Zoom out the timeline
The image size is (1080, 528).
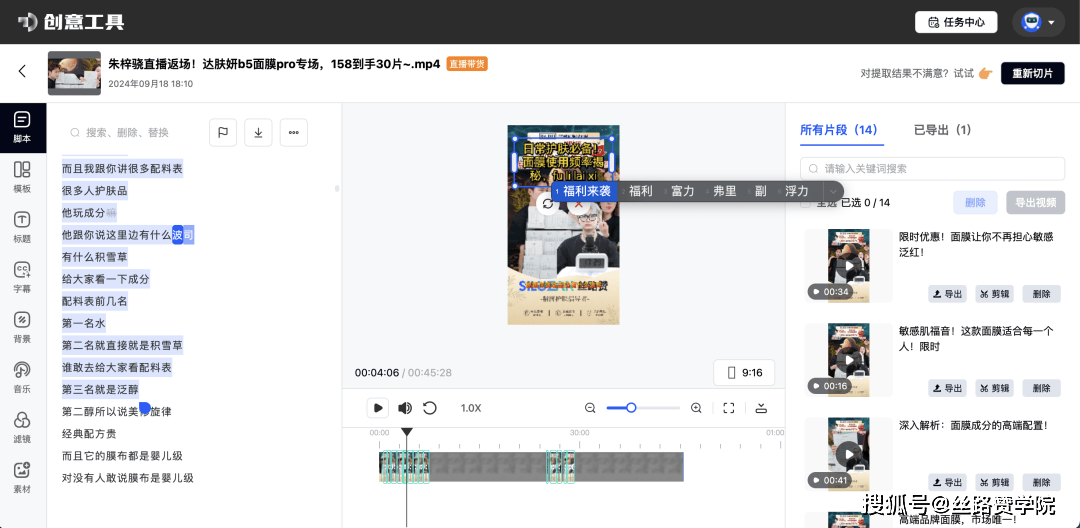tap(590, 408)
